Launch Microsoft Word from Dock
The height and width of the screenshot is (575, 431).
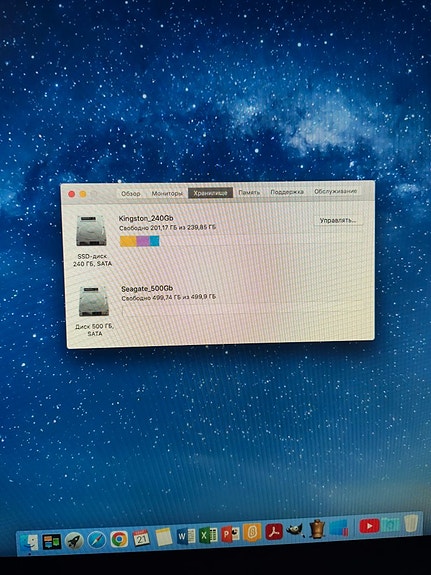coord(186,537)
